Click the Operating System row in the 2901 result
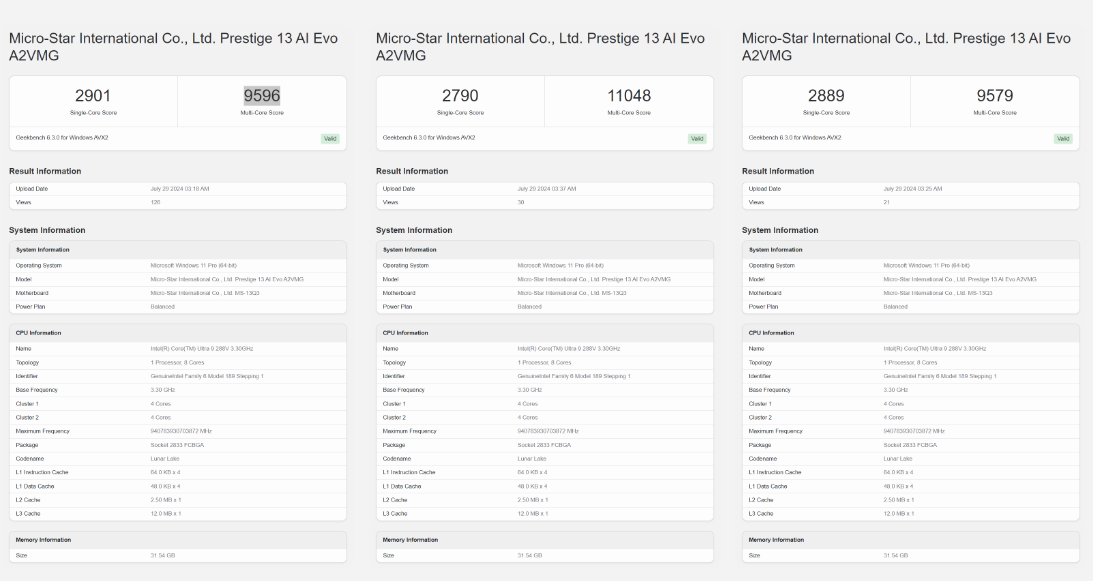 (178, 266)
